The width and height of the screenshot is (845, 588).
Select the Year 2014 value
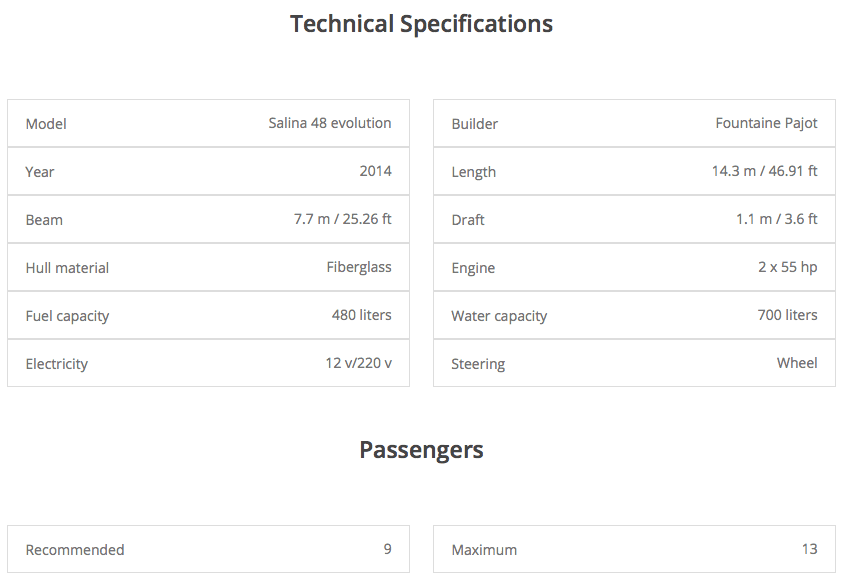pos(376,171)
